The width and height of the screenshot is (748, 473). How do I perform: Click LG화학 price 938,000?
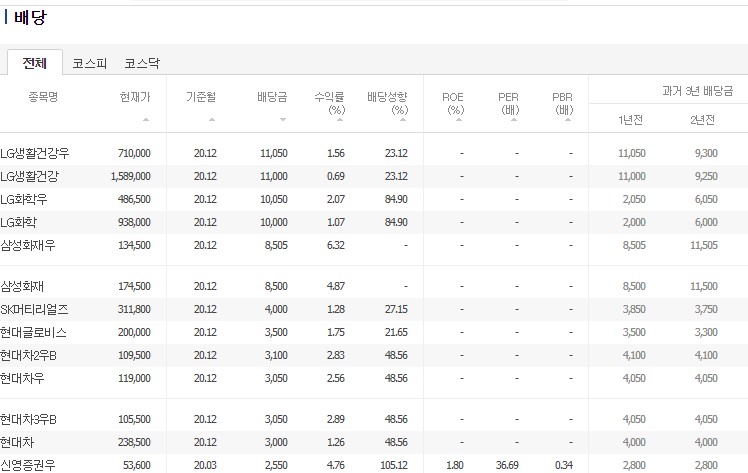(135, 222)
